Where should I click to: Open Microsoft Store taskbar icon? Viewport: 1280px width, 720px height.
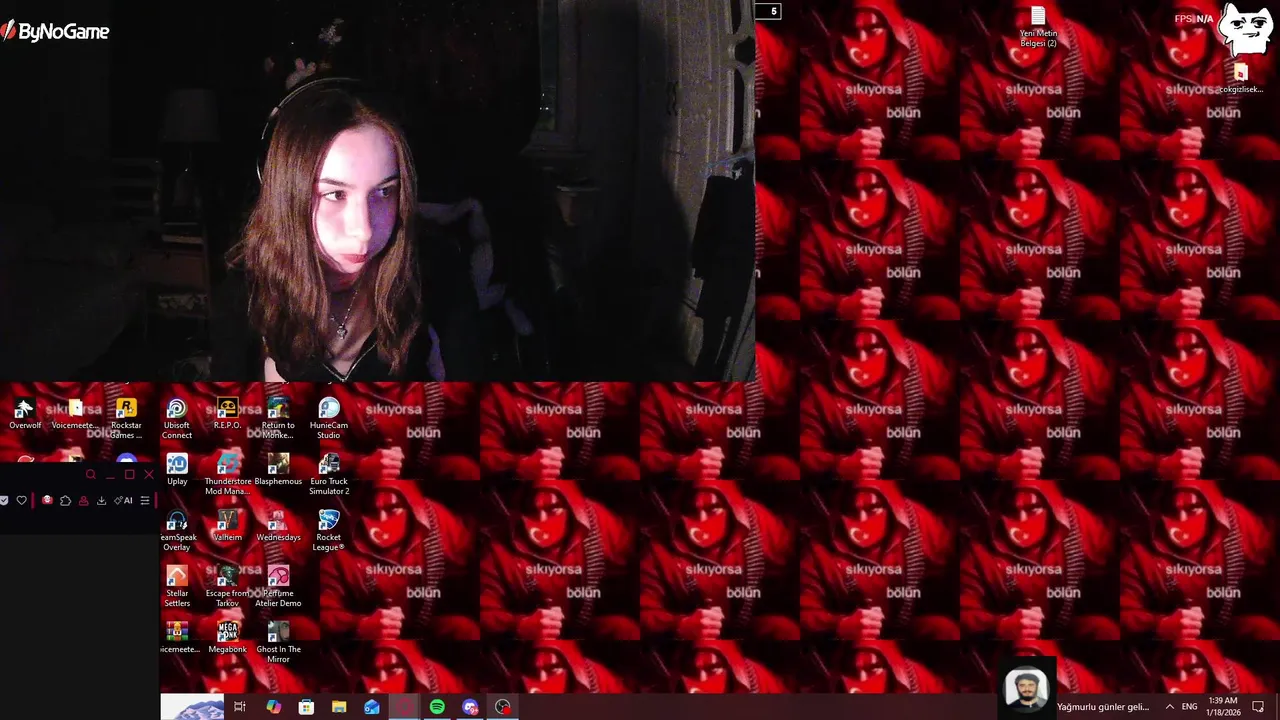(x=306, y=707)
